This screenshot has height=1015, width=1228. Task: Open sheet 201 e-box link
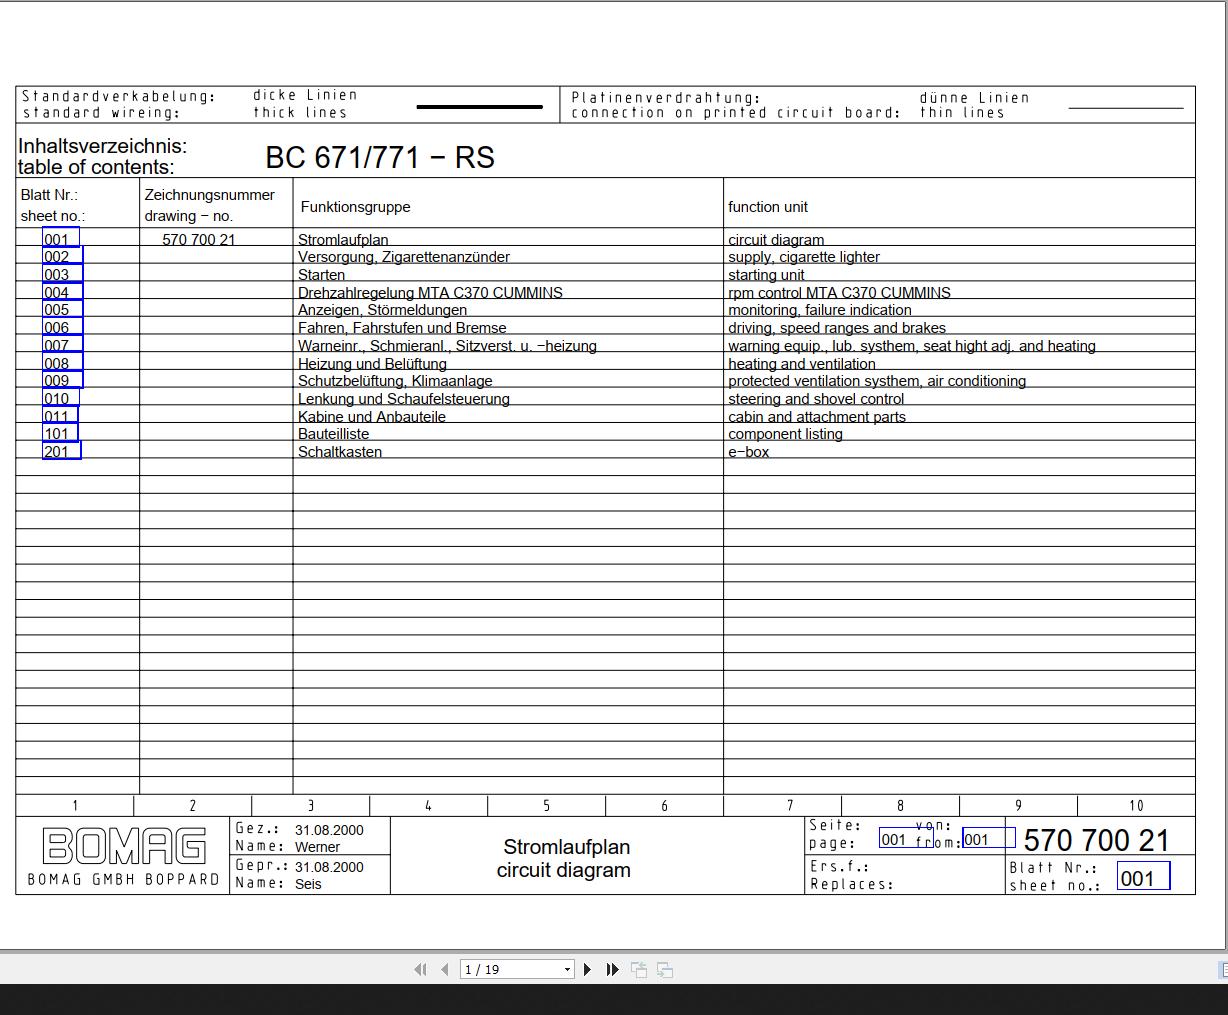(61, 451)
